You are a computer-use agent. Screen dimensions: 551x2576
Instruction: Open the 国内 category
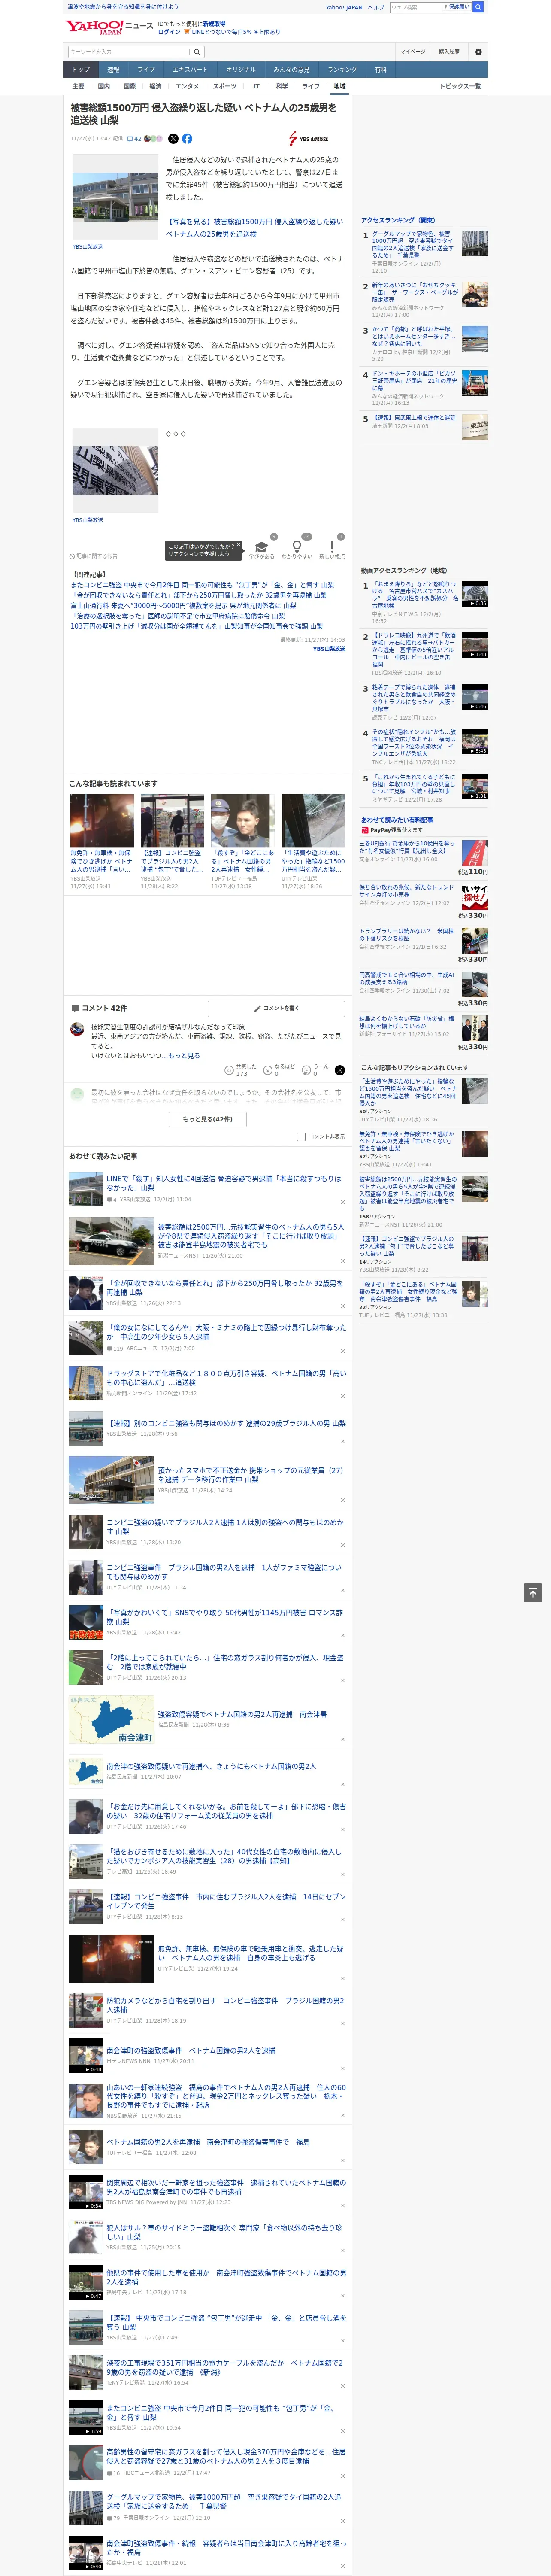[x=103, y=86]
